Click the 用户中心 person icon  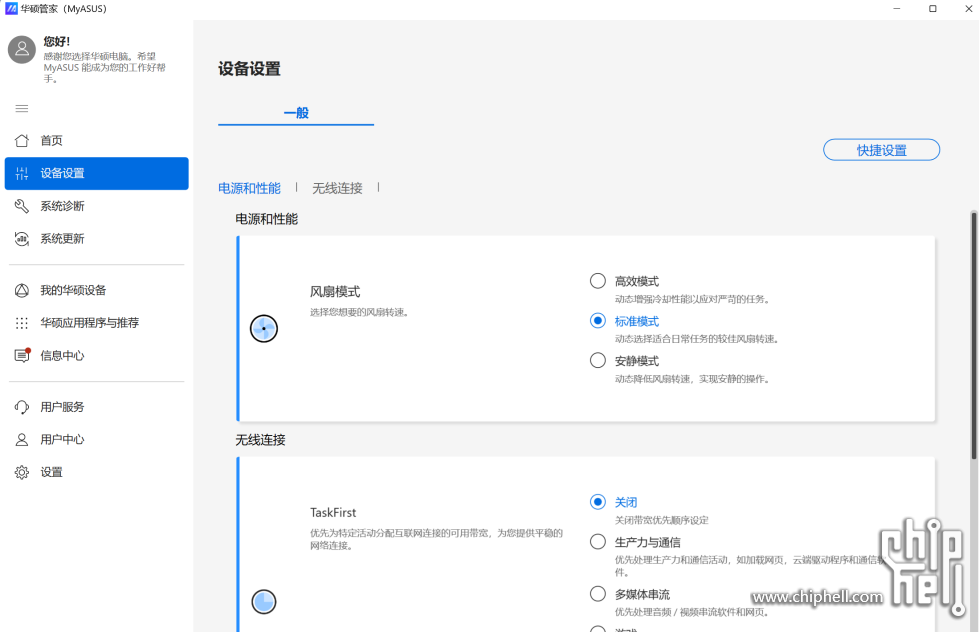22,440
